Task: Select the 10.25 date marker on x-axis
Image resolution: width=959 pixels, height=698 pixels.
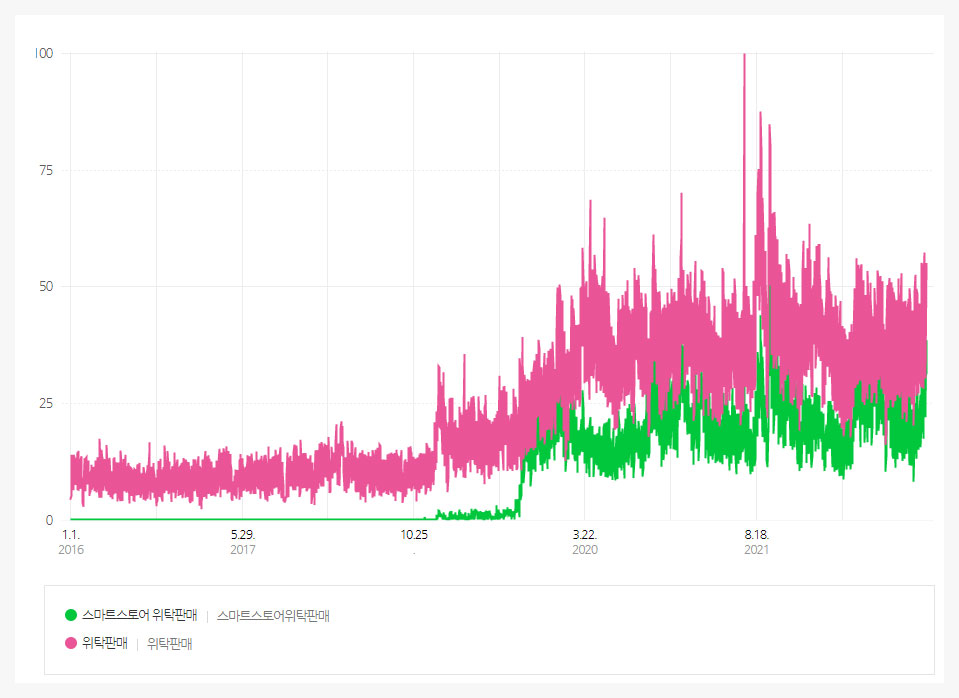Action: pyautogui.click(x=414, y=535)
